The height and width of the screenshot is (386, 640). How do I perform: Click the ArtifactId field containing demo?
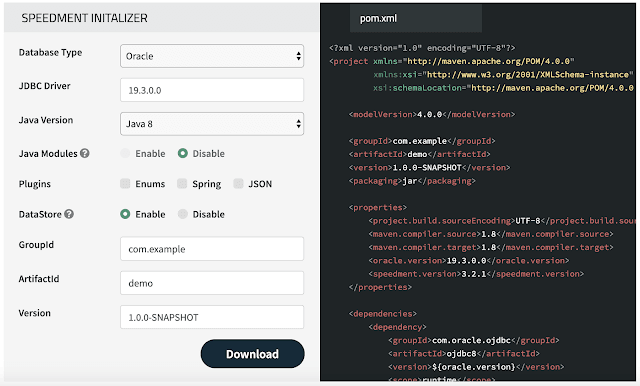tap(212, 283)
